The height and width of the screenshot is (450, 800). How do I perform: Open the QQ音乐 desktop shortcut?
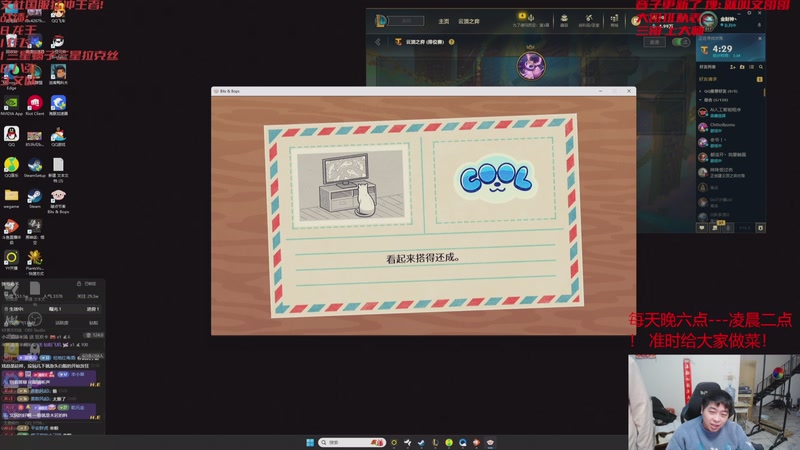click(11, 167)
